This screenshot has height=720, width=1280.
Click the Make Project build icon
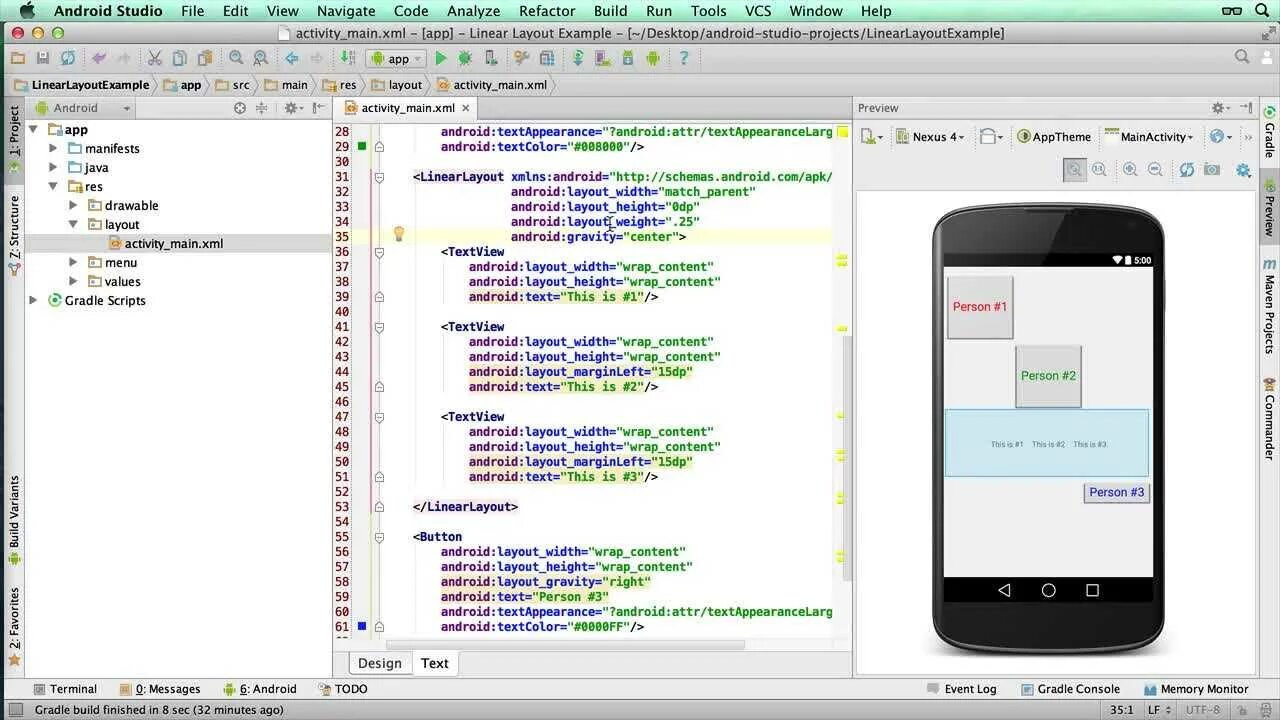(347, 58)
